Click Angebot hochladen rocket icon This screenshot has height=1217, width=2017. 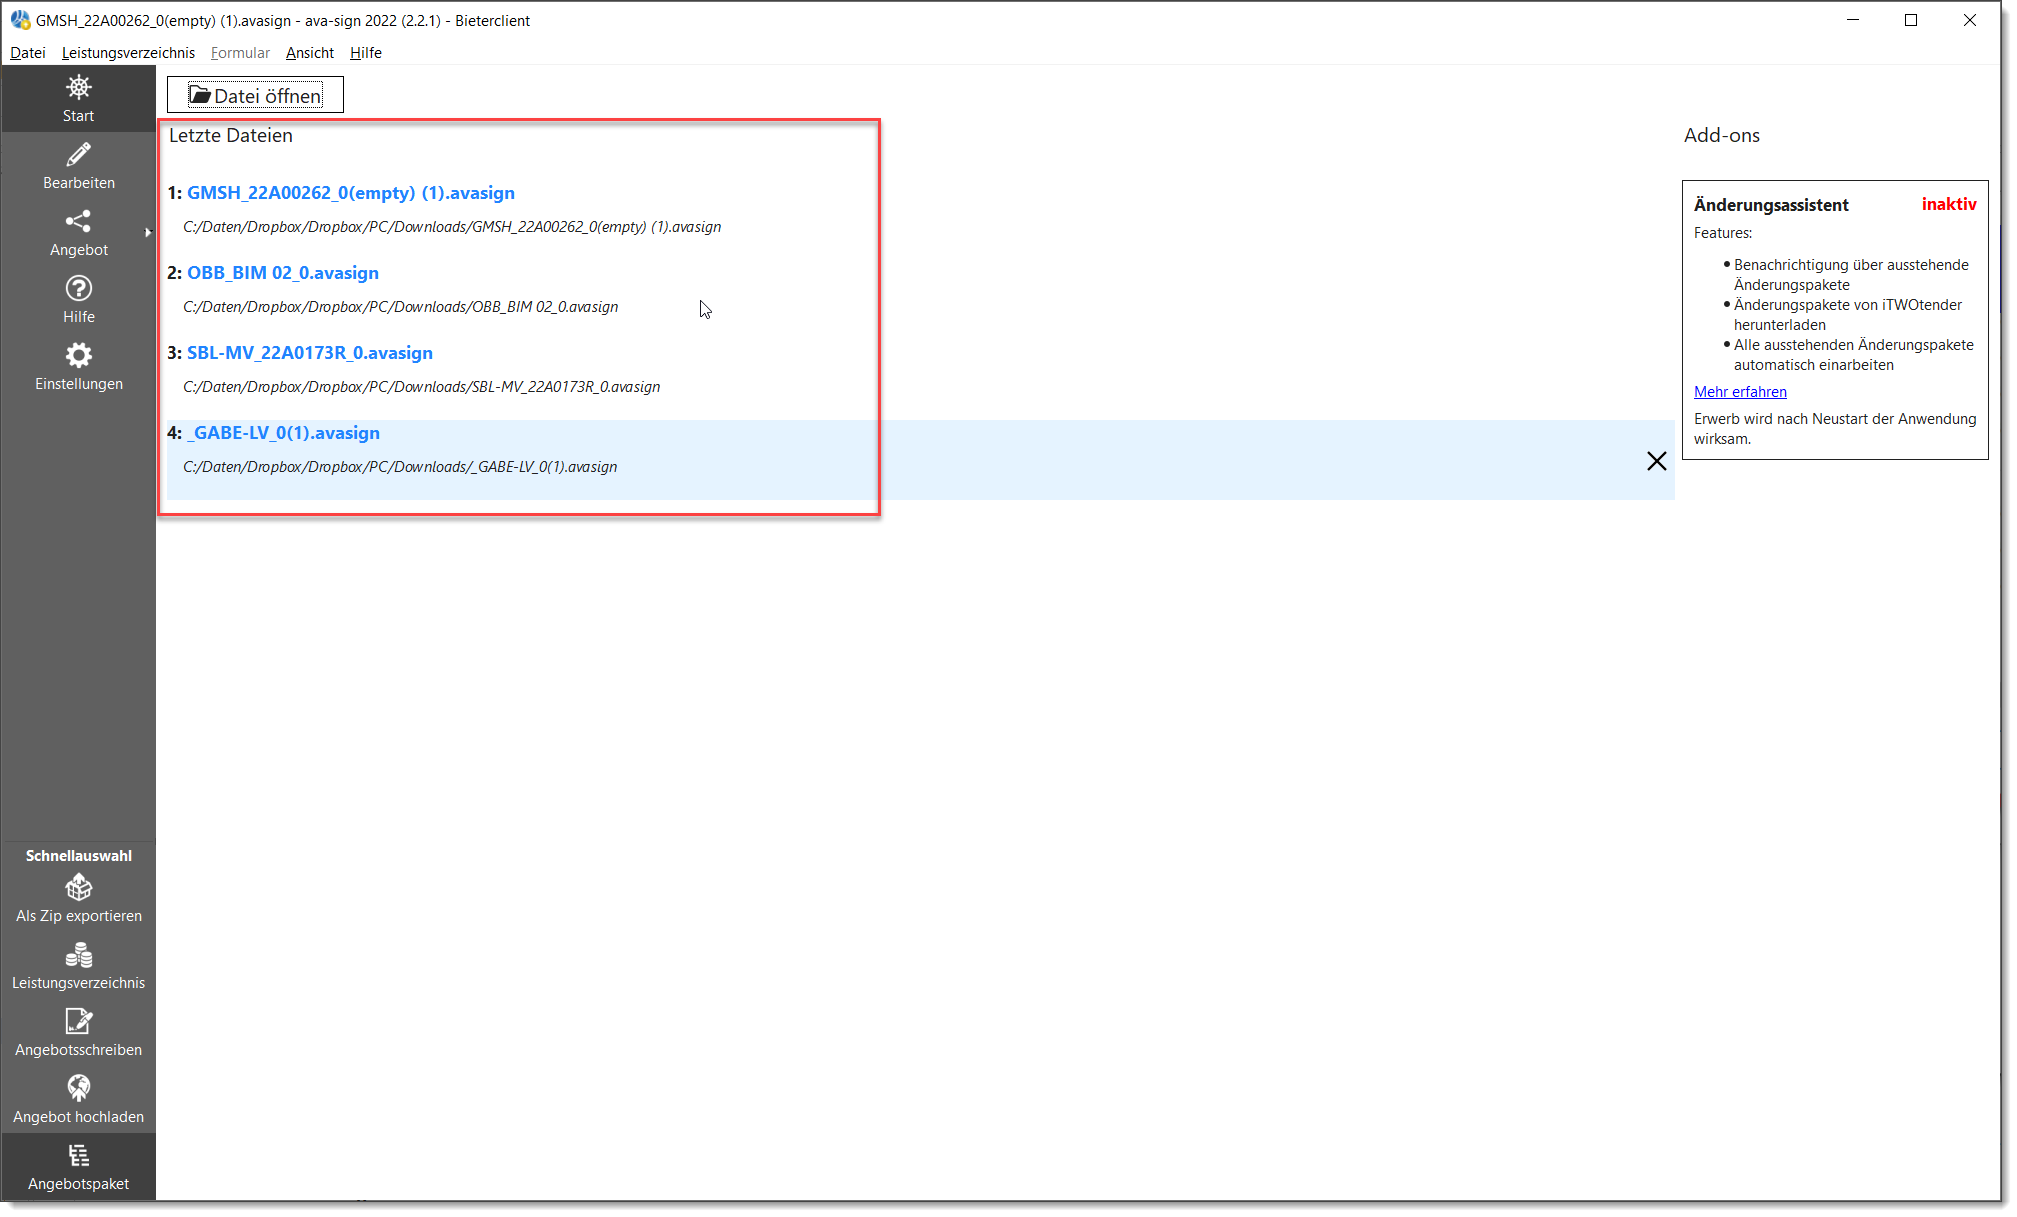78,1088
